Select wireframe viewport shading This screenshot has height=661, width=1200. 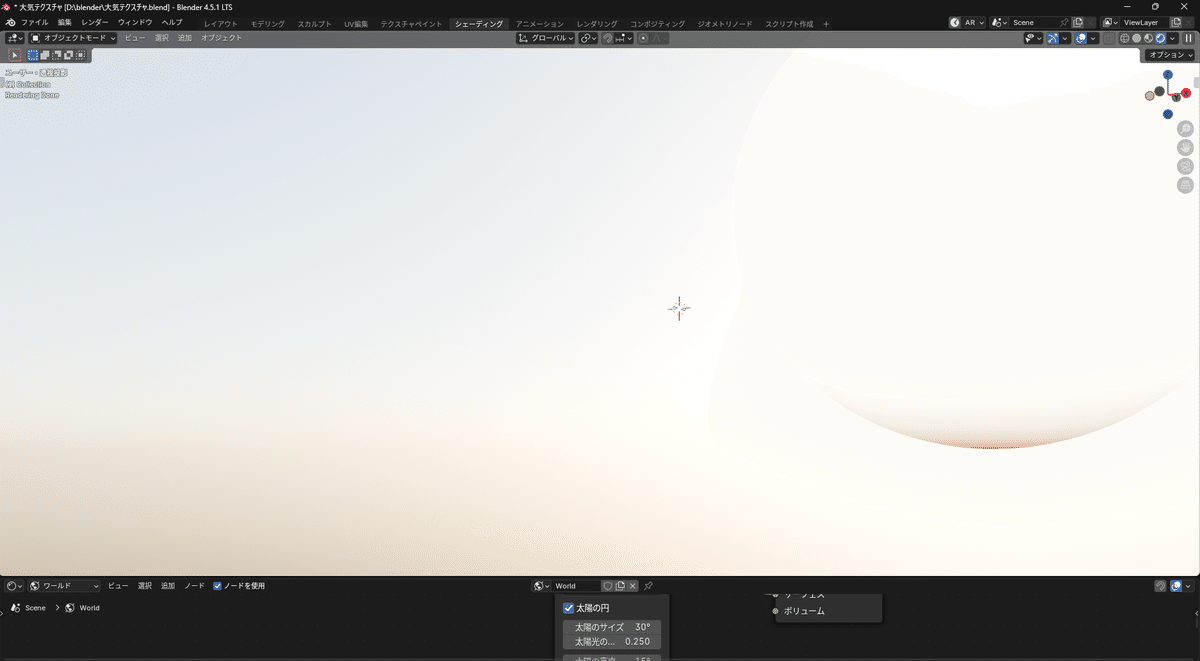[1125, 38]
